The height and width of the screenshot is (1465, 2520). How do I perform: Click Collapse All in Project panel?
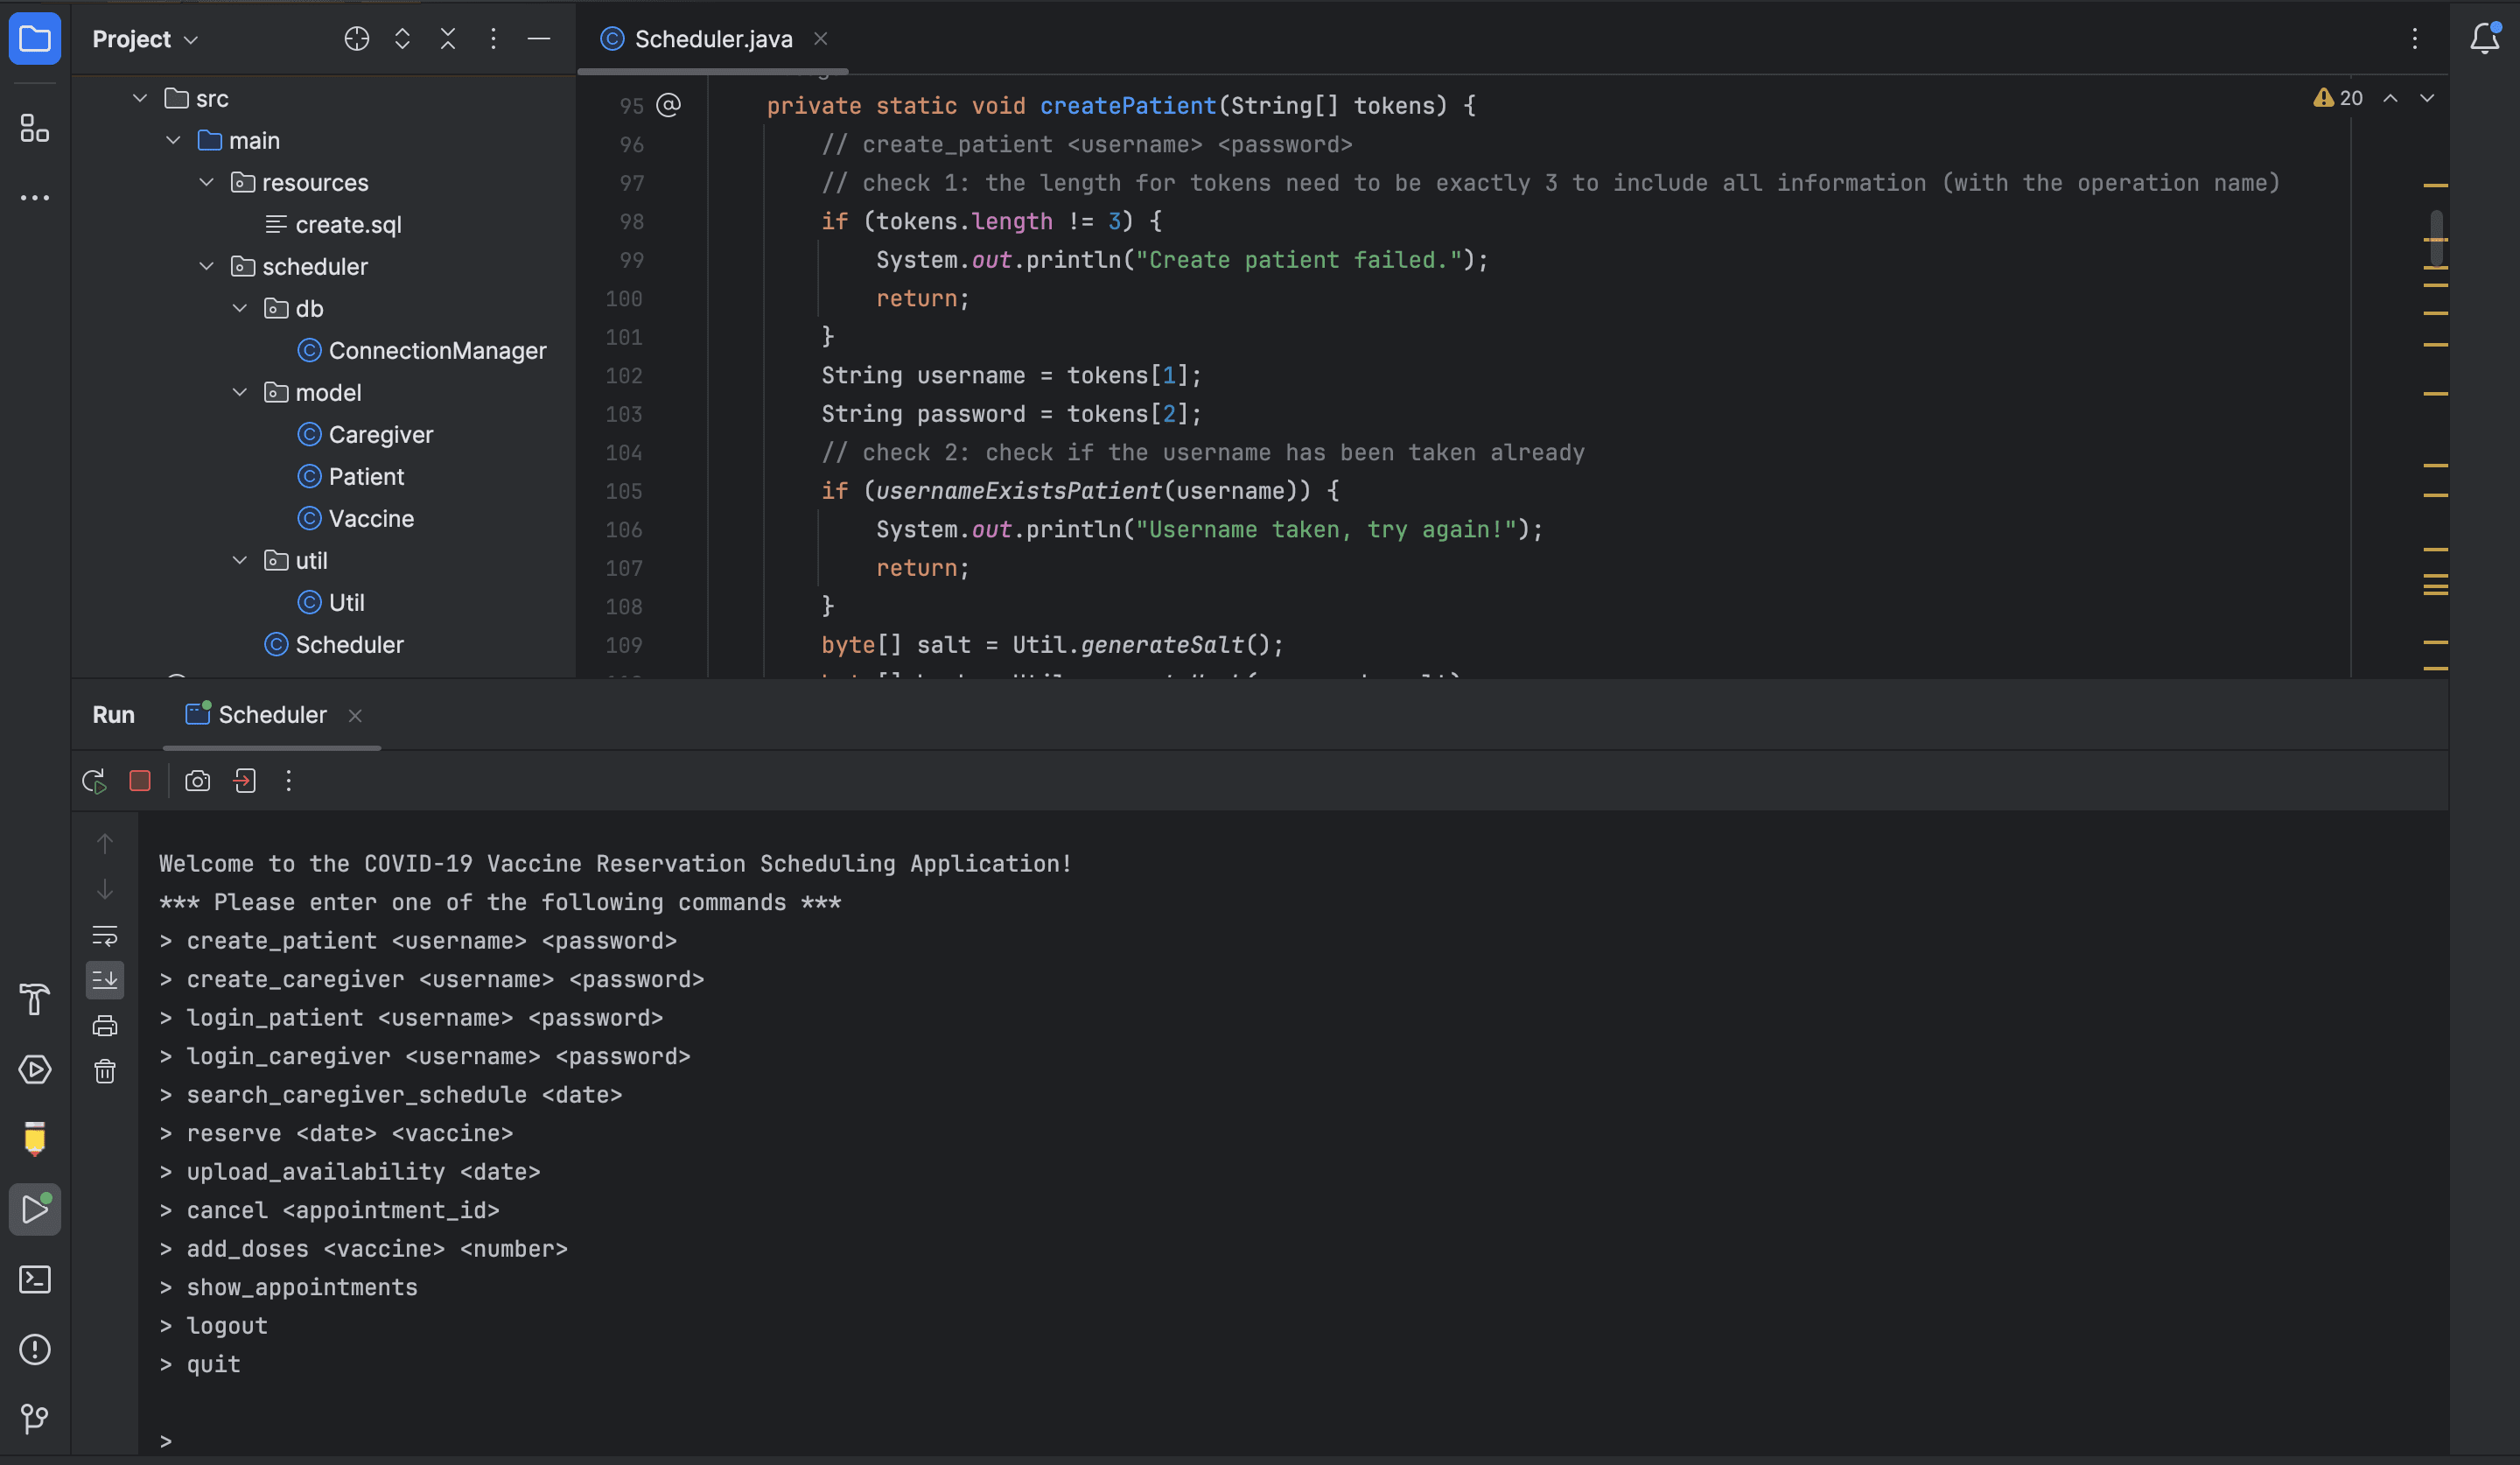(448, 39)
